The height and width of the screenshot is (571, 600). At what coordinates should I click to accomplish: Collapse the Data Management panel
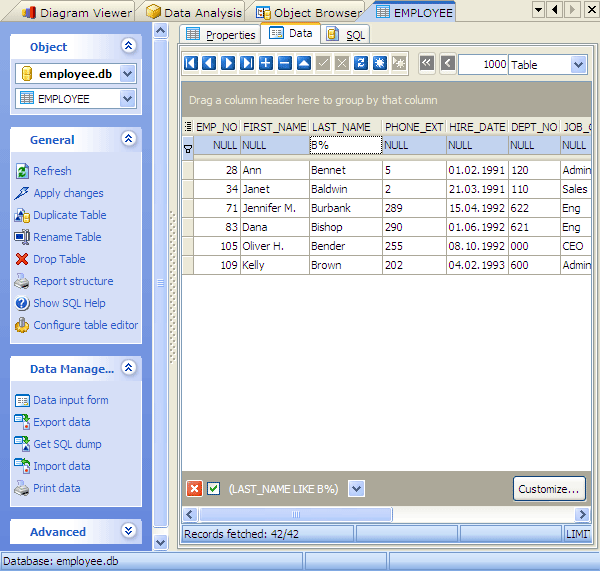[x=129, y=368]
